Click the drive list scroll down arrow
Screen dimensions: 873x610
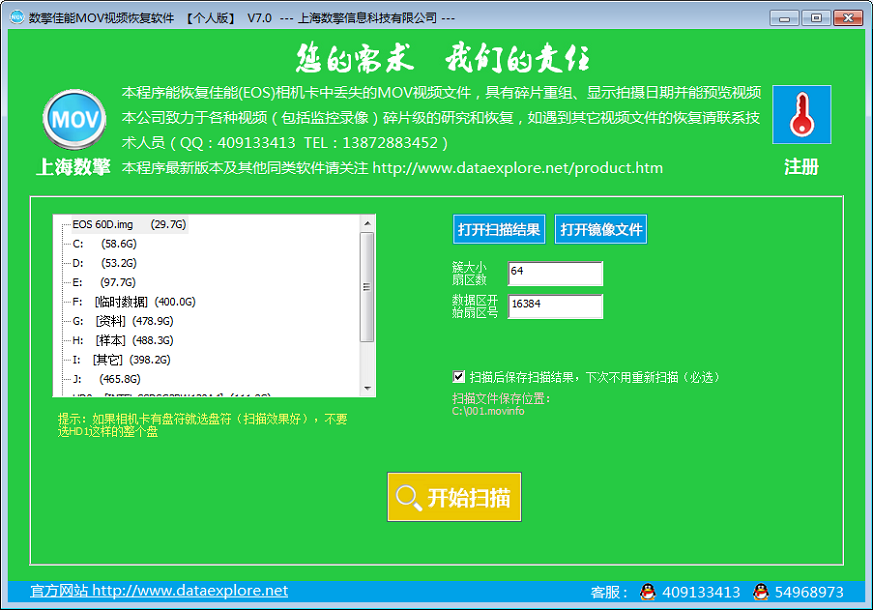coord(367,388)
